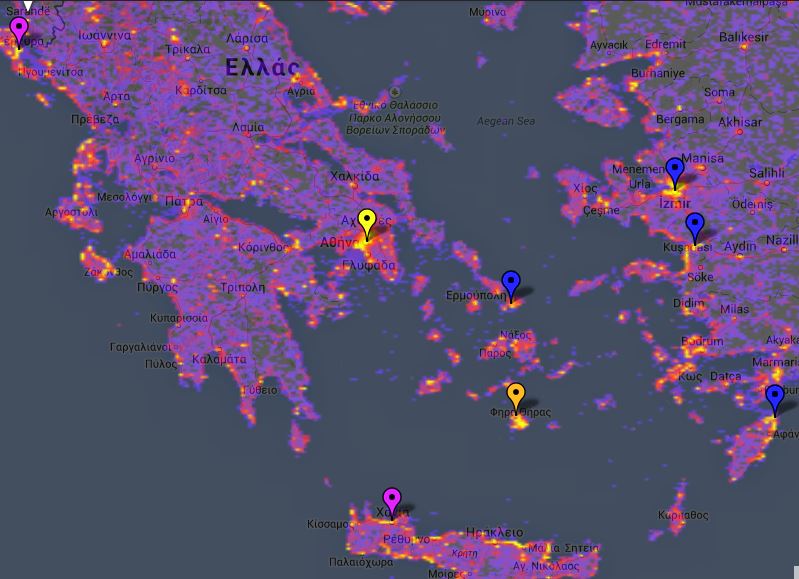The width and height of the screenshot is (799, 579).
Task: Click the magenta pin at Chania, Crete
Action: point(391,500)
